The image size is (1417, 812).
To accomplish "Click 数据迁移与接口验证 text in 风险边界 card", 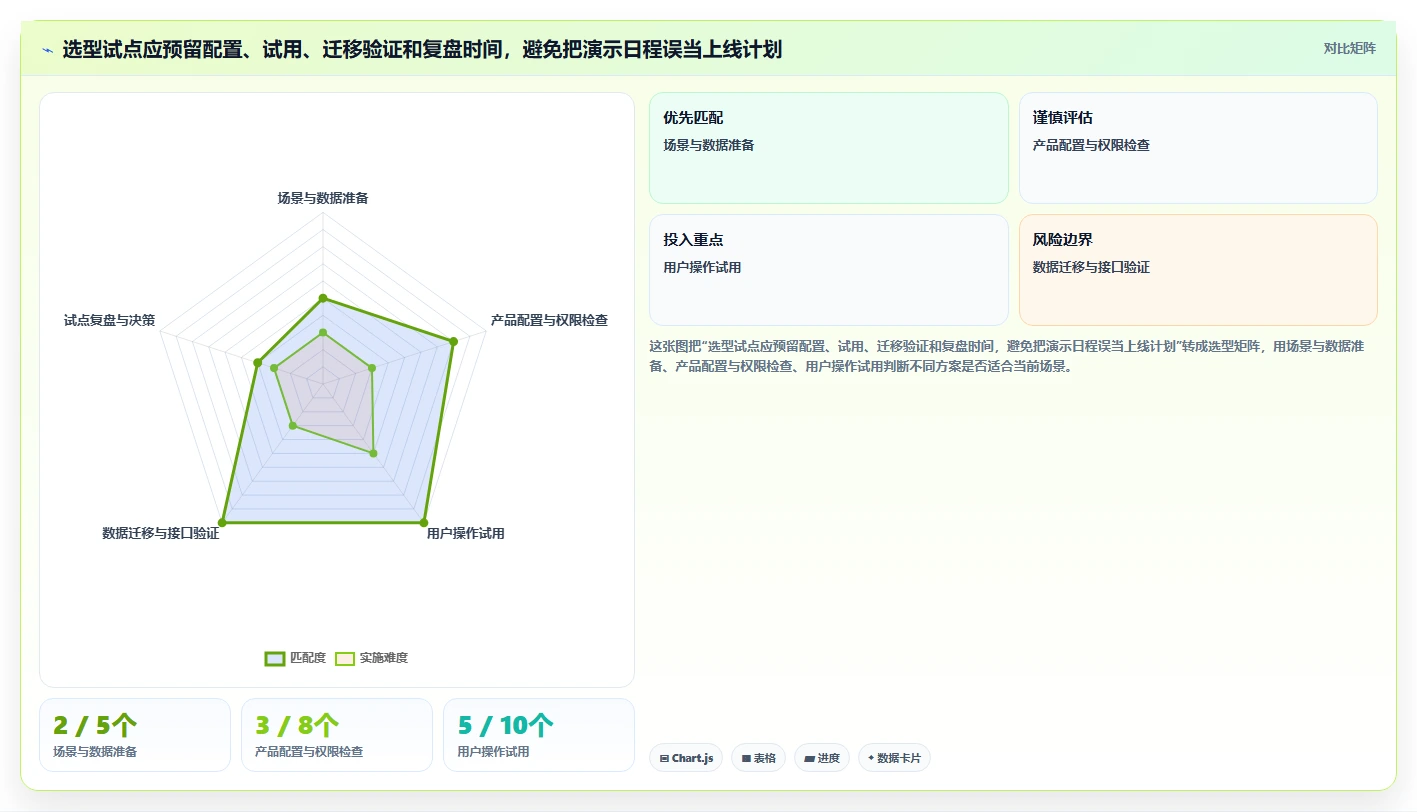I will click(1091, 267).
